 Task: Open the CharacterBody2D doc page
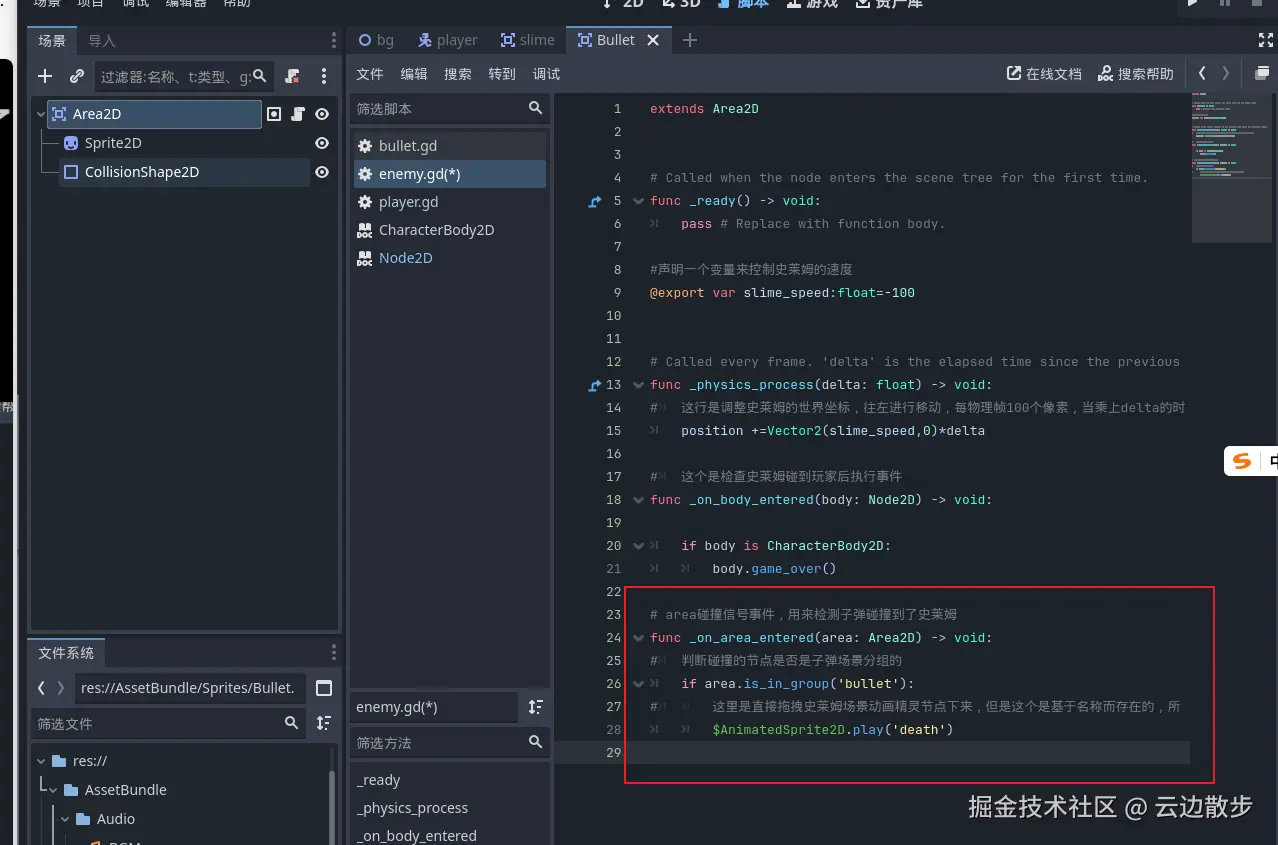coord(449,230)
